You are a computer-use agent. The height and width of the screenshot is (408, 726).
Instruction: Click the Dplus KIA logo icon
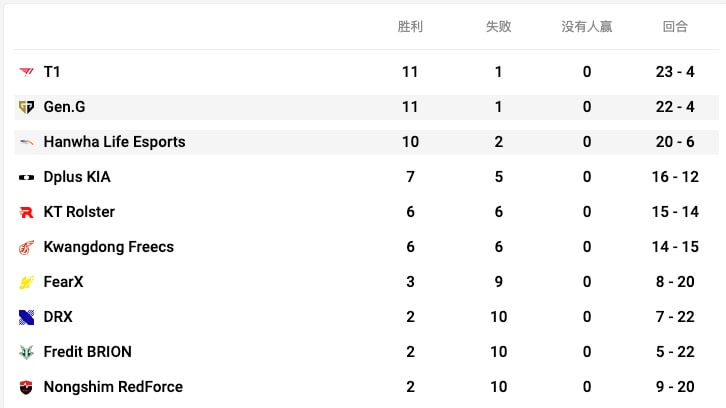[26, 177]
